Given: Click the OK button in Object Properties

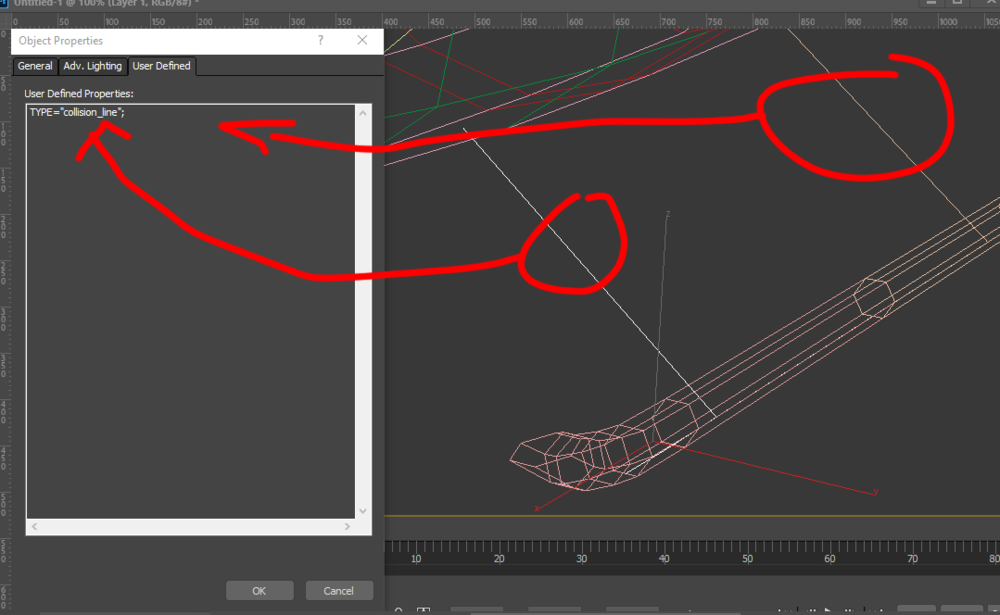Looking at the screenshot, I should tap(260, 591).
